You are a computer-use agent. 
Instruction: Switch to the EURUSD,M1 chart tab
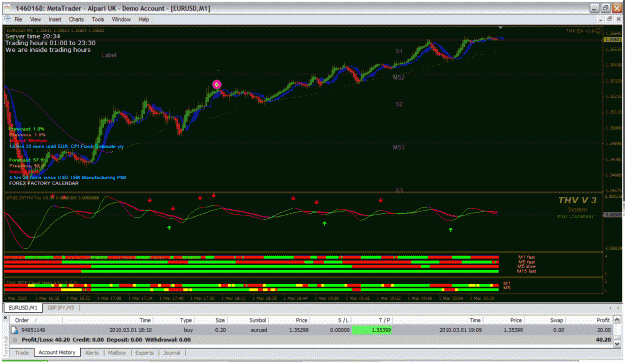click(23, 308)
